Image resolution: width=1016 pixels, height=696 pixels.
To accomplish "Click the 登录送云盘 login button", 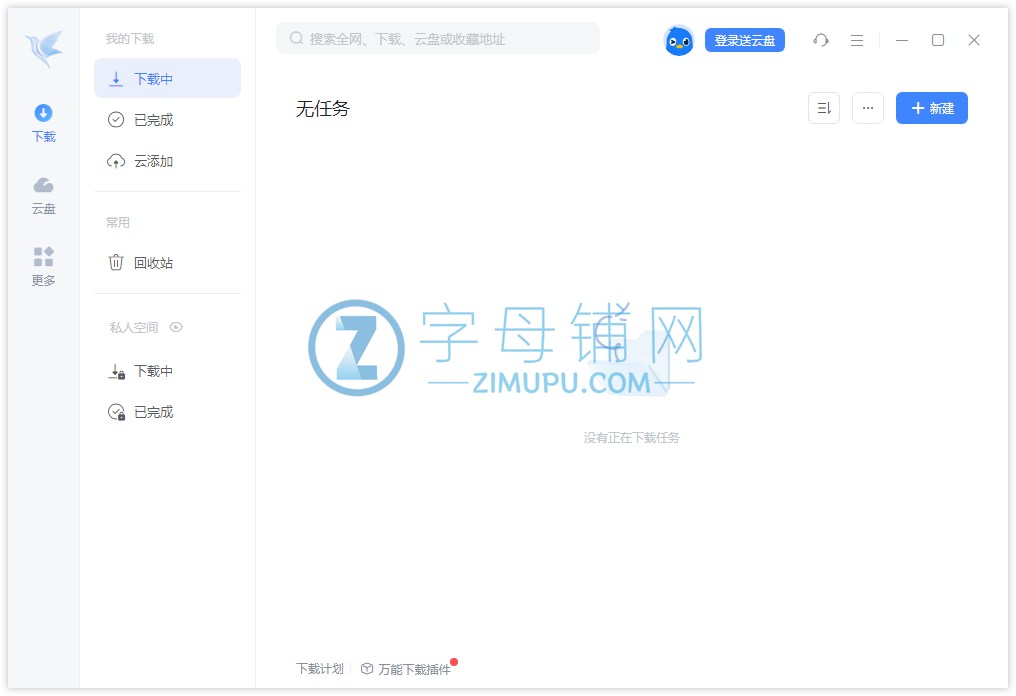I will click(x=745, y=40).
